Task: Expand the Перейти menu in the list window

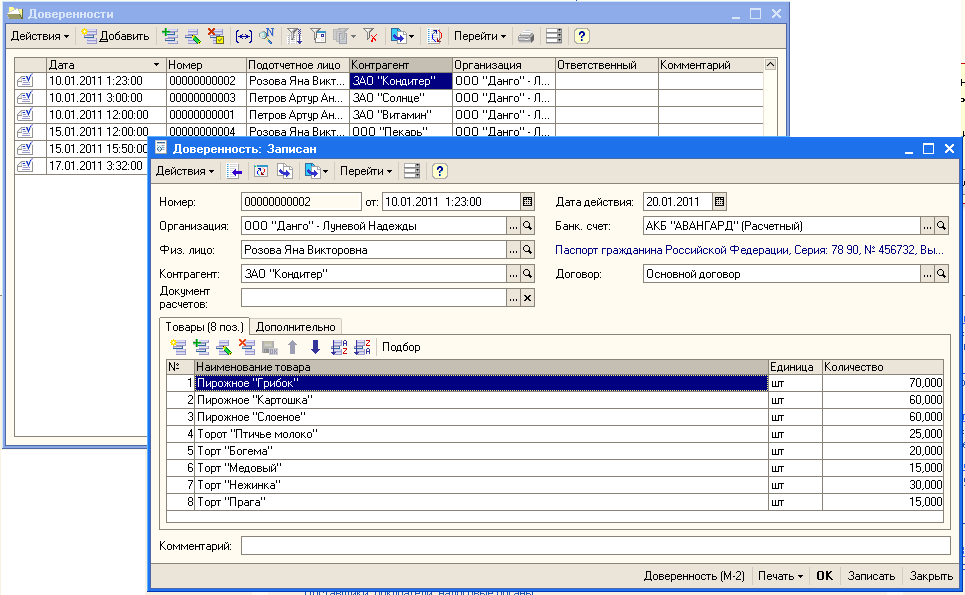Action: 480,36
